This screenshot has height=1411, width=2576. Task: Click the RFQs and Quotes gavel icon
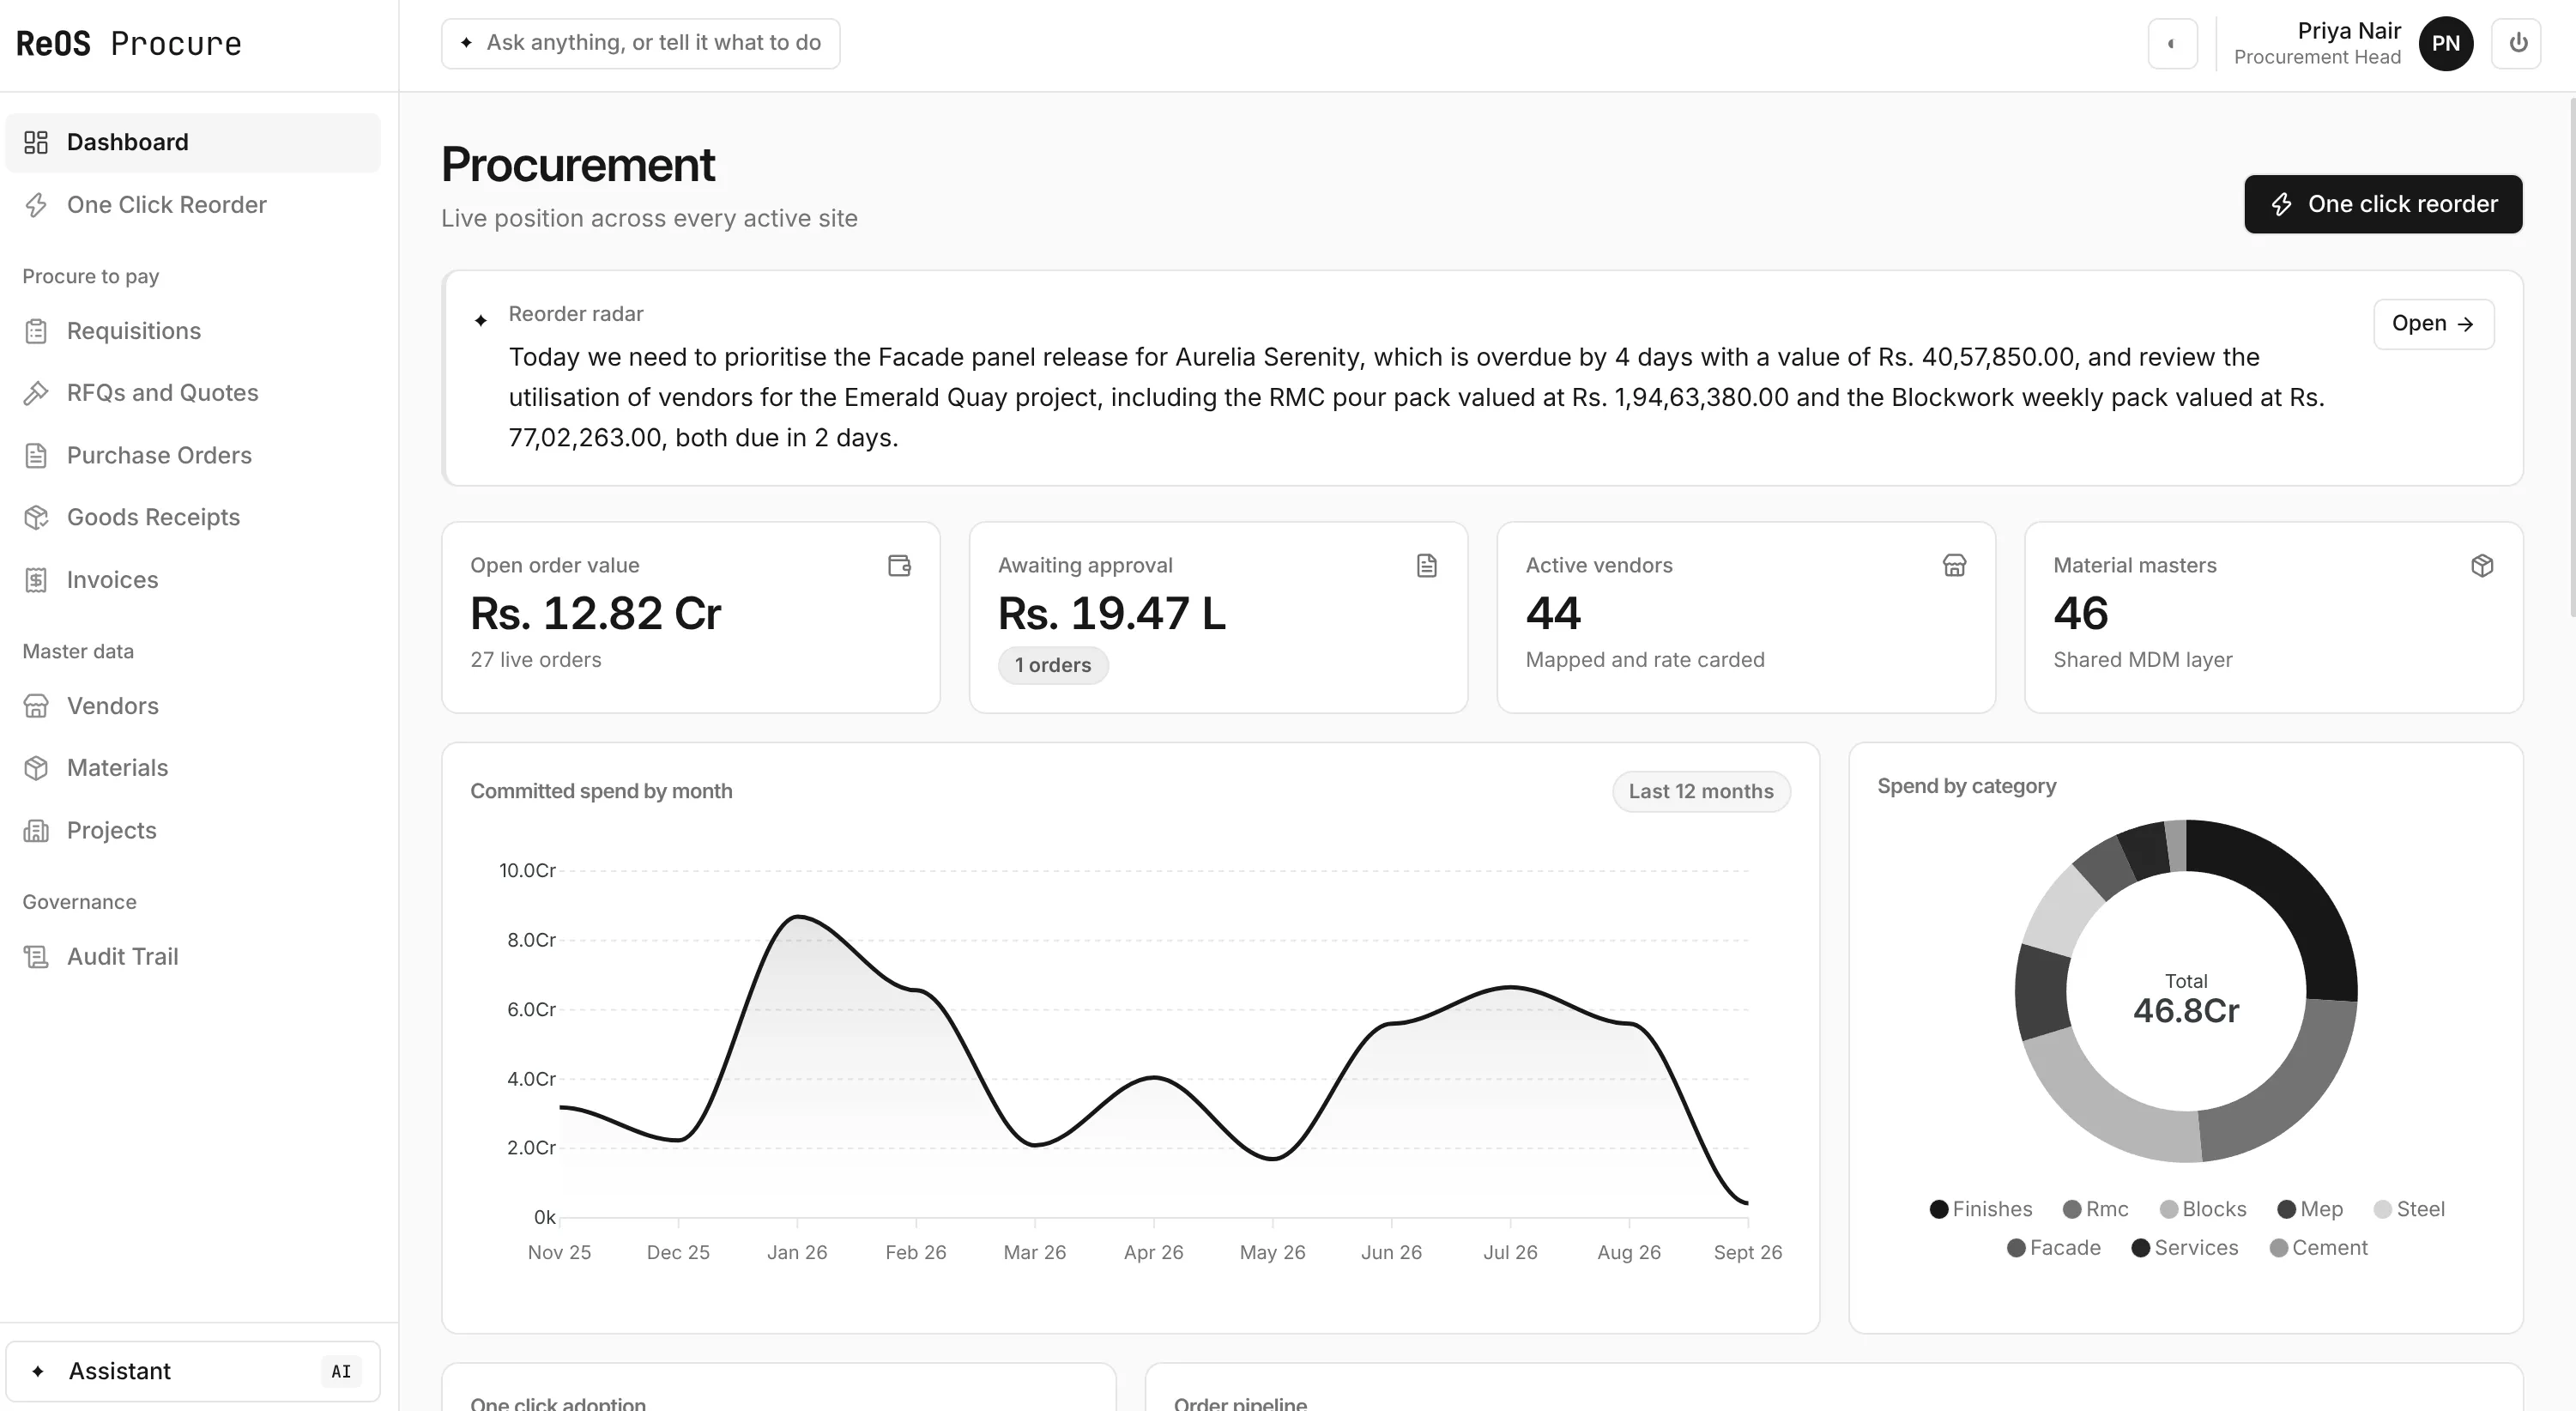click(36, 393)
